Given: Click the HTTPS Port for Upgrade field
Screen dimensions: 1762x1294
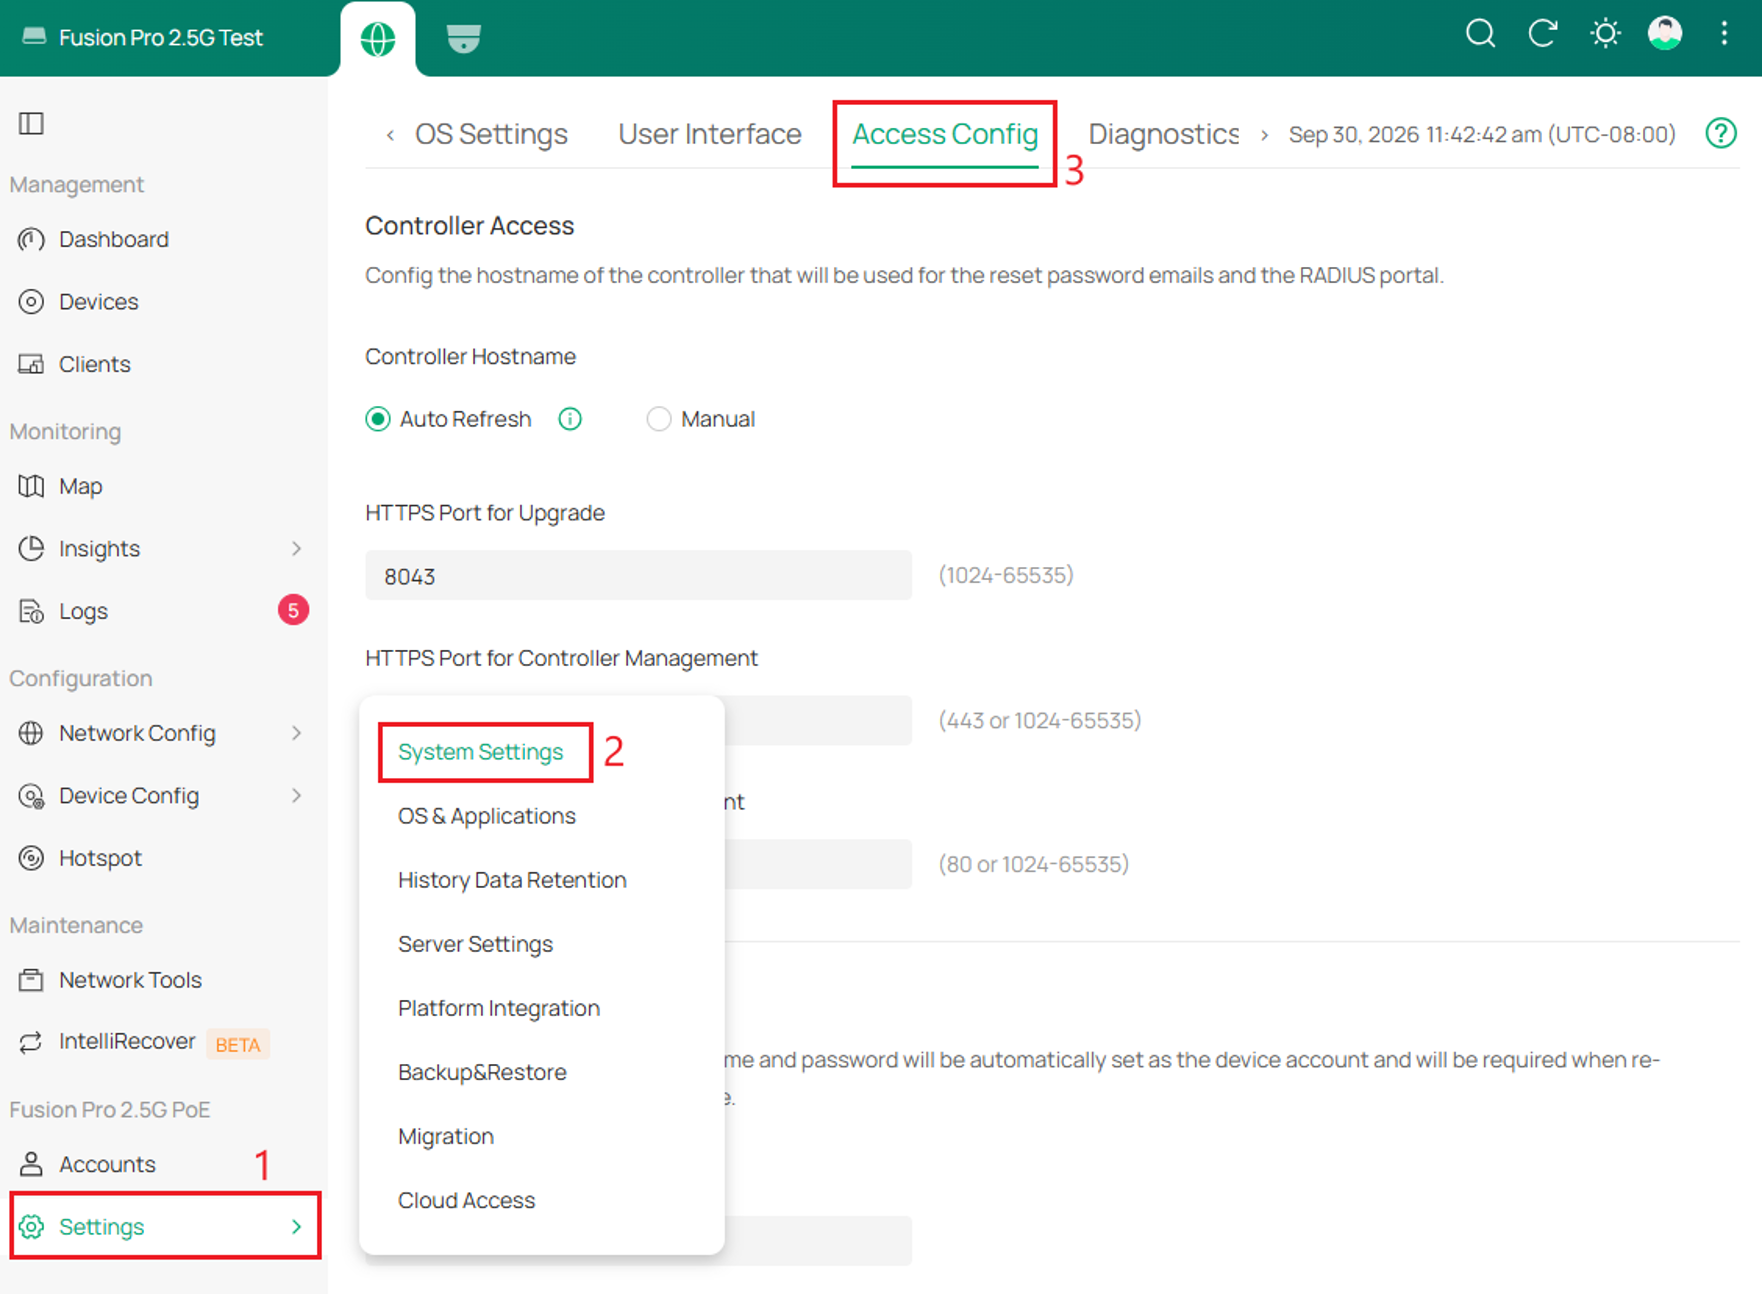Looking at the screenshot, I should coord(638,576).
